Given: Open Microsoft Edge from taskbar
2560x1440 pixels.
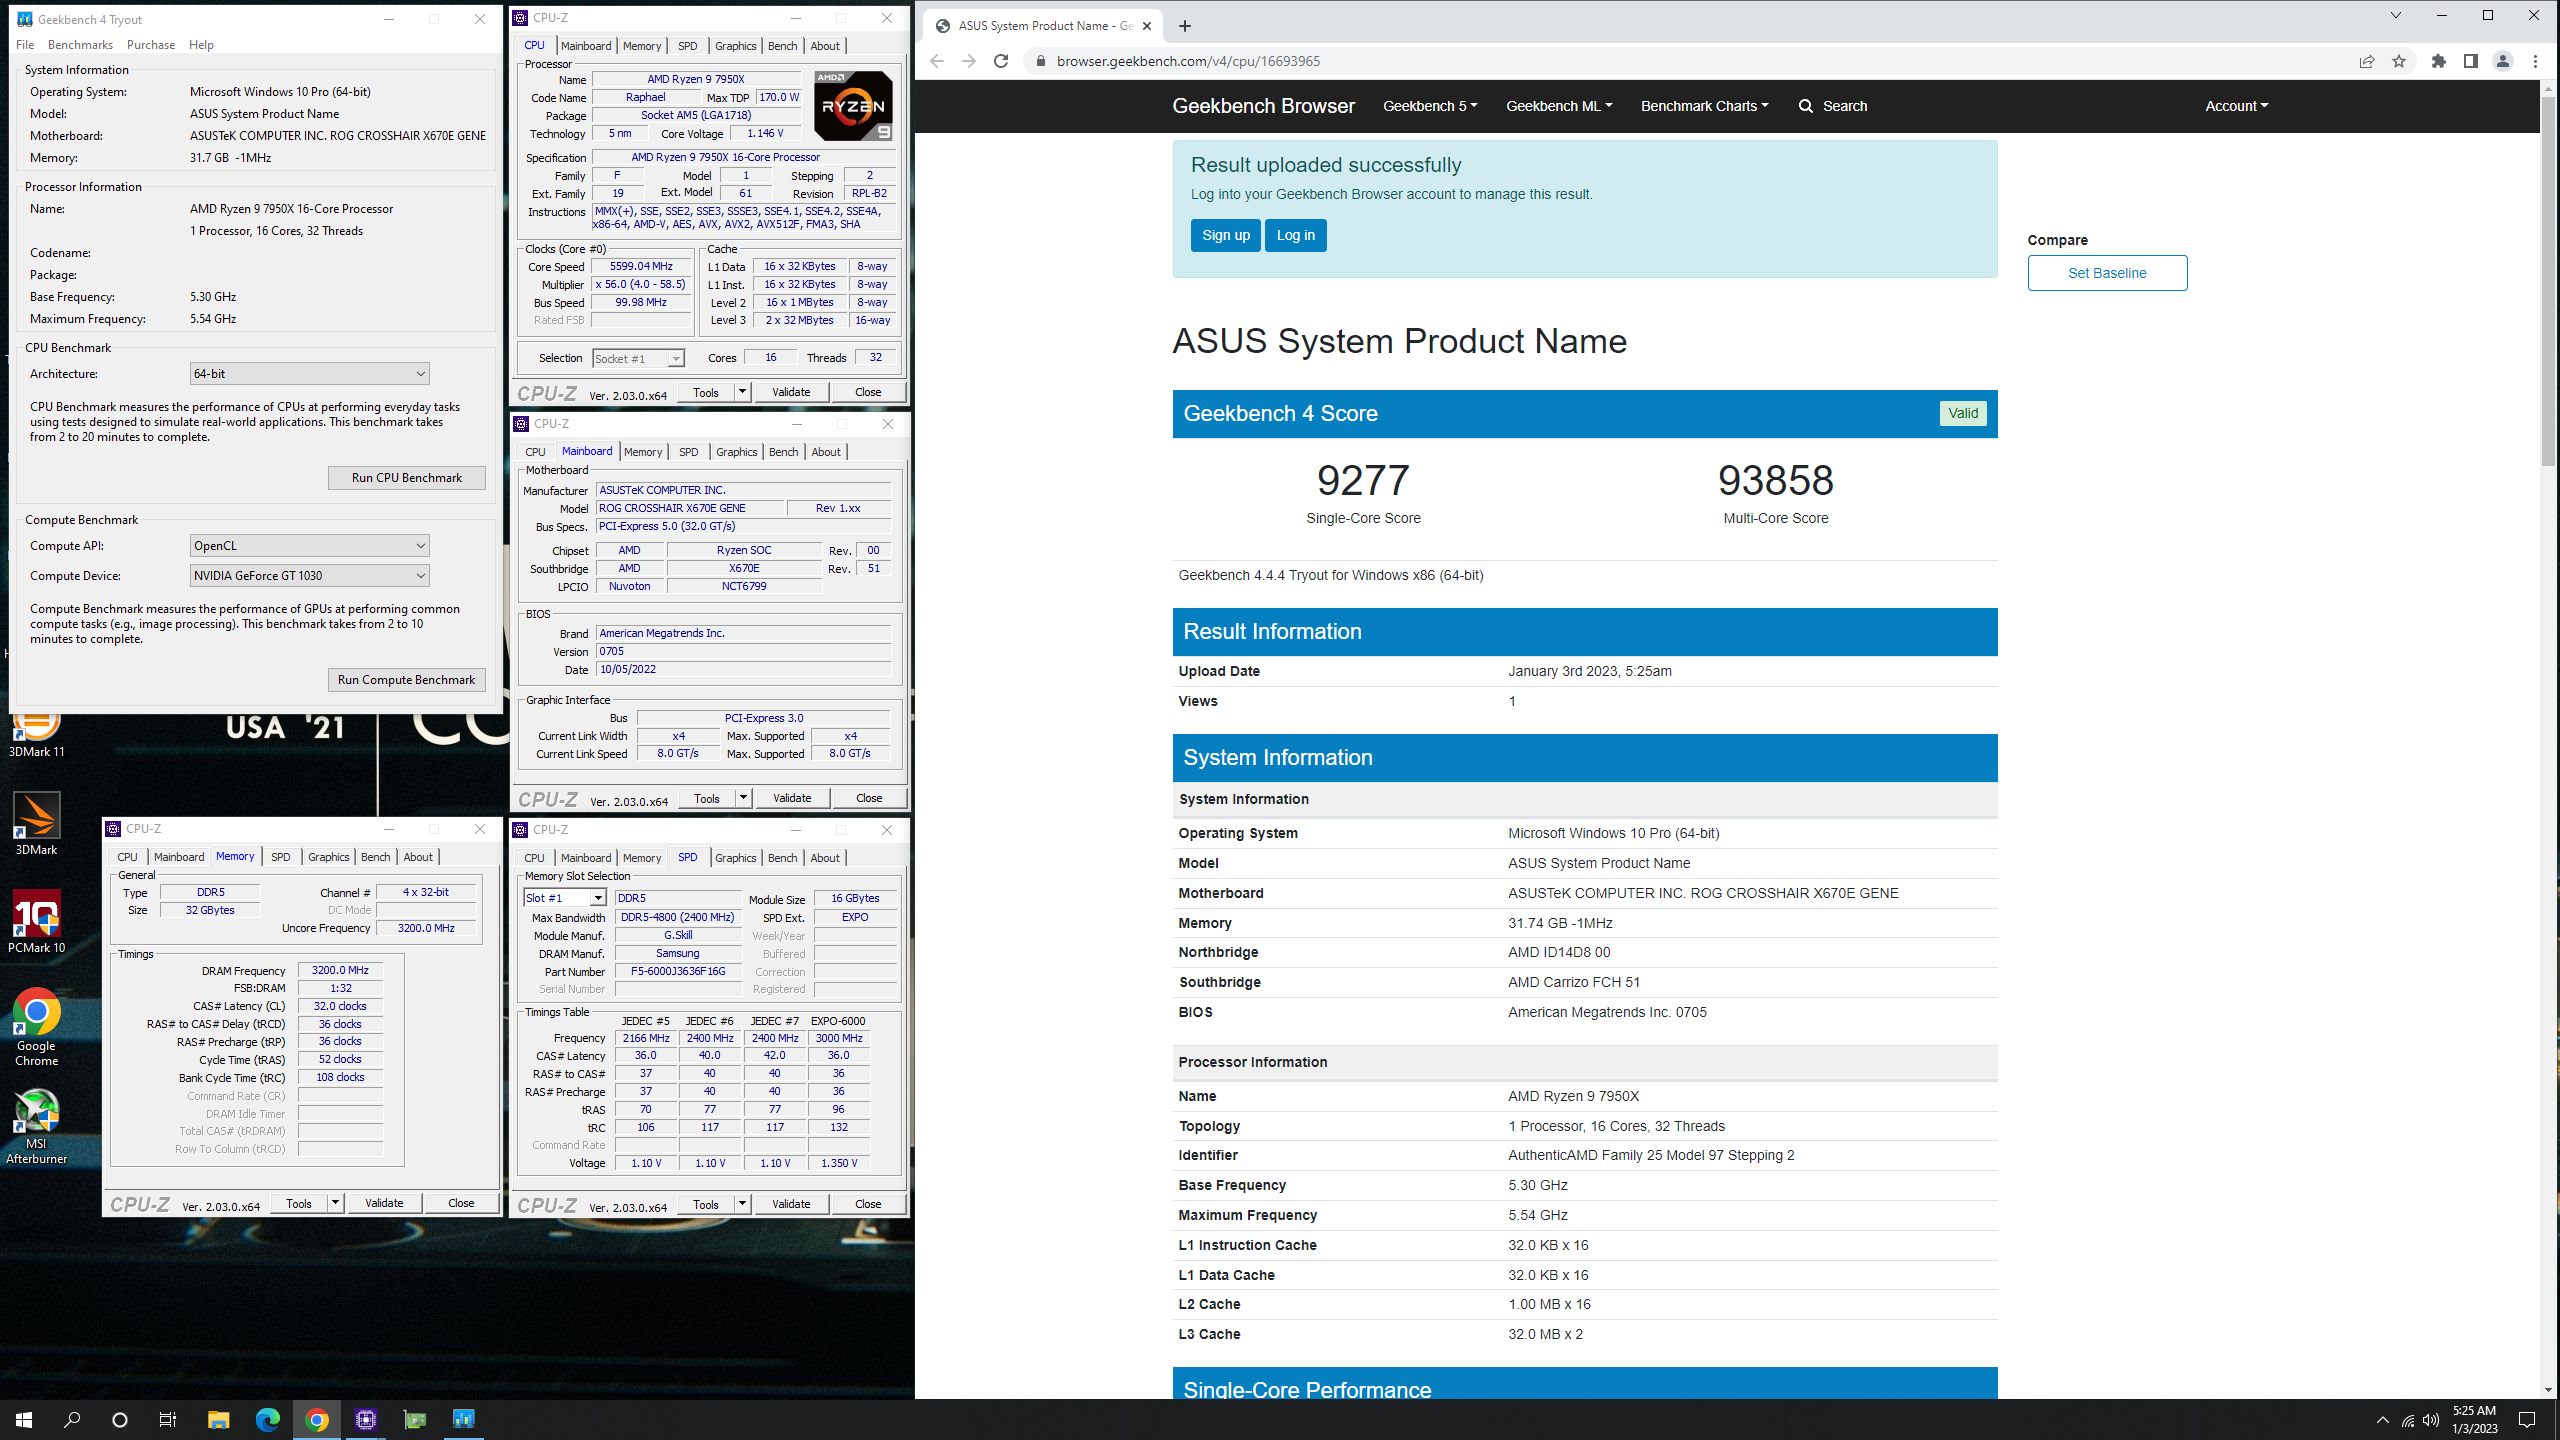Looking at the screenshot, I should tap(267, 1420).
